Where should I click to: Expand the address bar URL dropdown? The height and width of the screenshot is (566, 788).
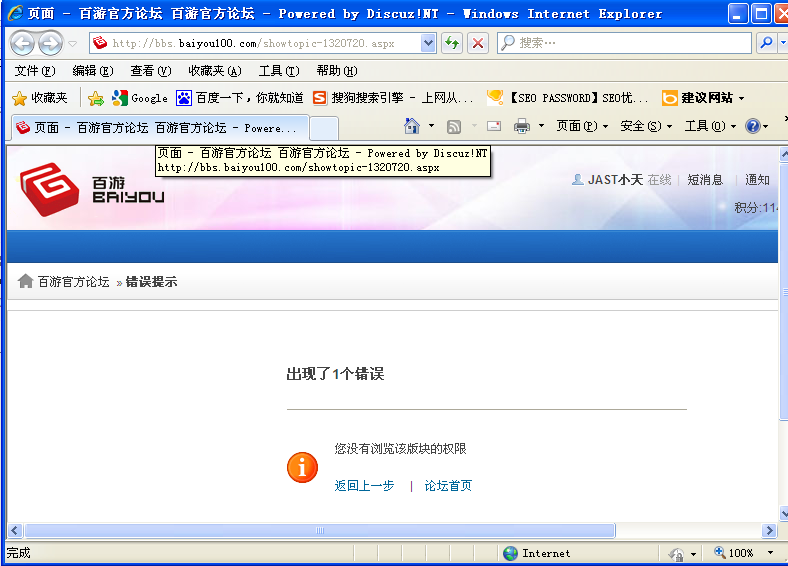(x=428, y=43)
